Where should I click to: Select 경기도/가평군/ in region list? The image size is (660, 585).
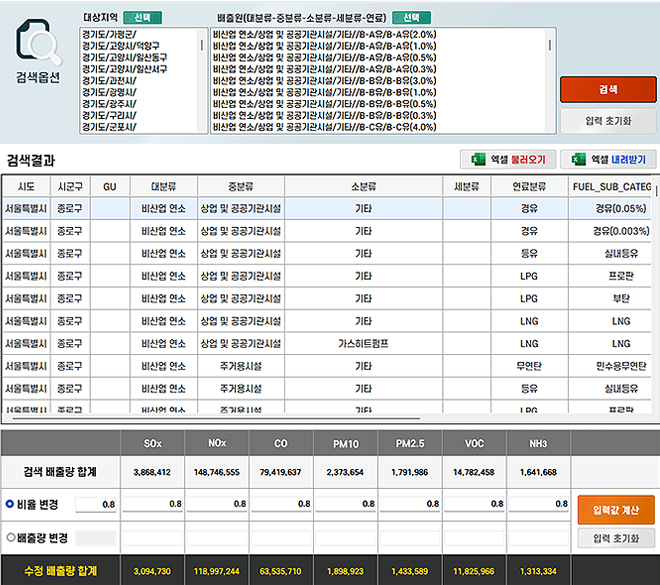pyautogui.click(x=109, y=35)
